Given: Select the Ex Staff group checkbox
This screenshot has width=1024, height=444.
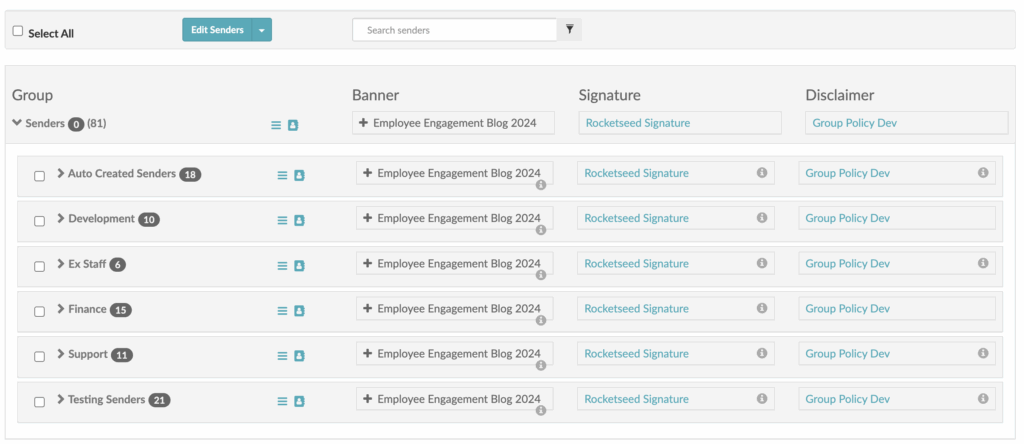Looking at the screenshot, I should 40,266.
